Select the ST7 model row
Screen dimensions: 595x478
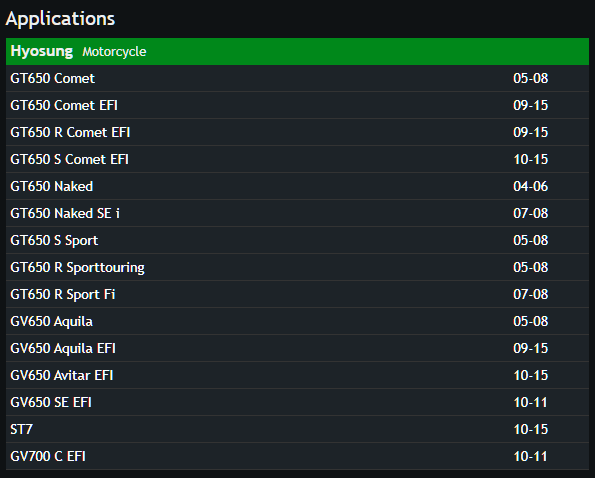[x=297, y=429]
